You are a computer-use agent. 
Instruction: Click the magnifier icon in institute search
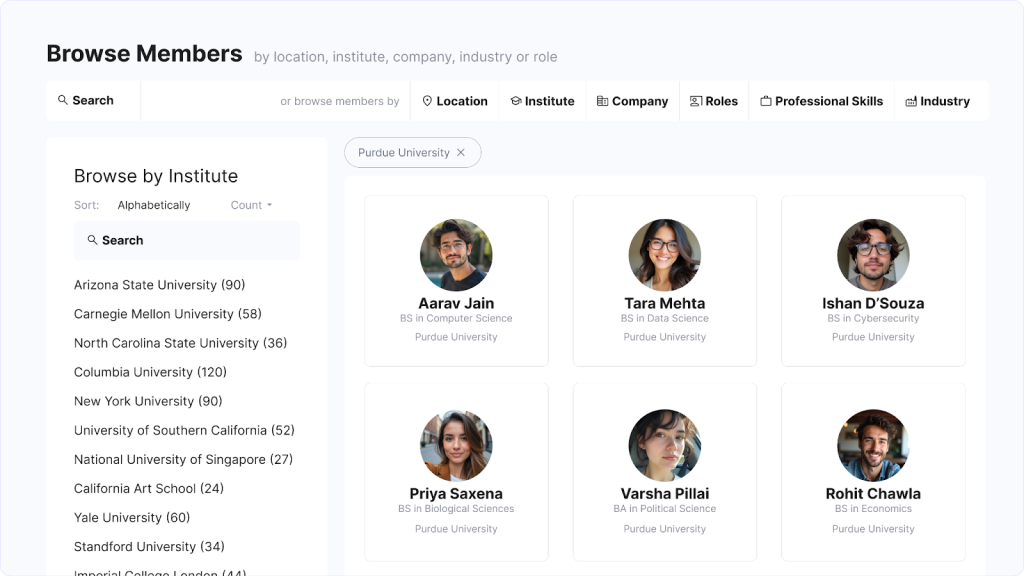pyautogui.click(x=92, y=240)
